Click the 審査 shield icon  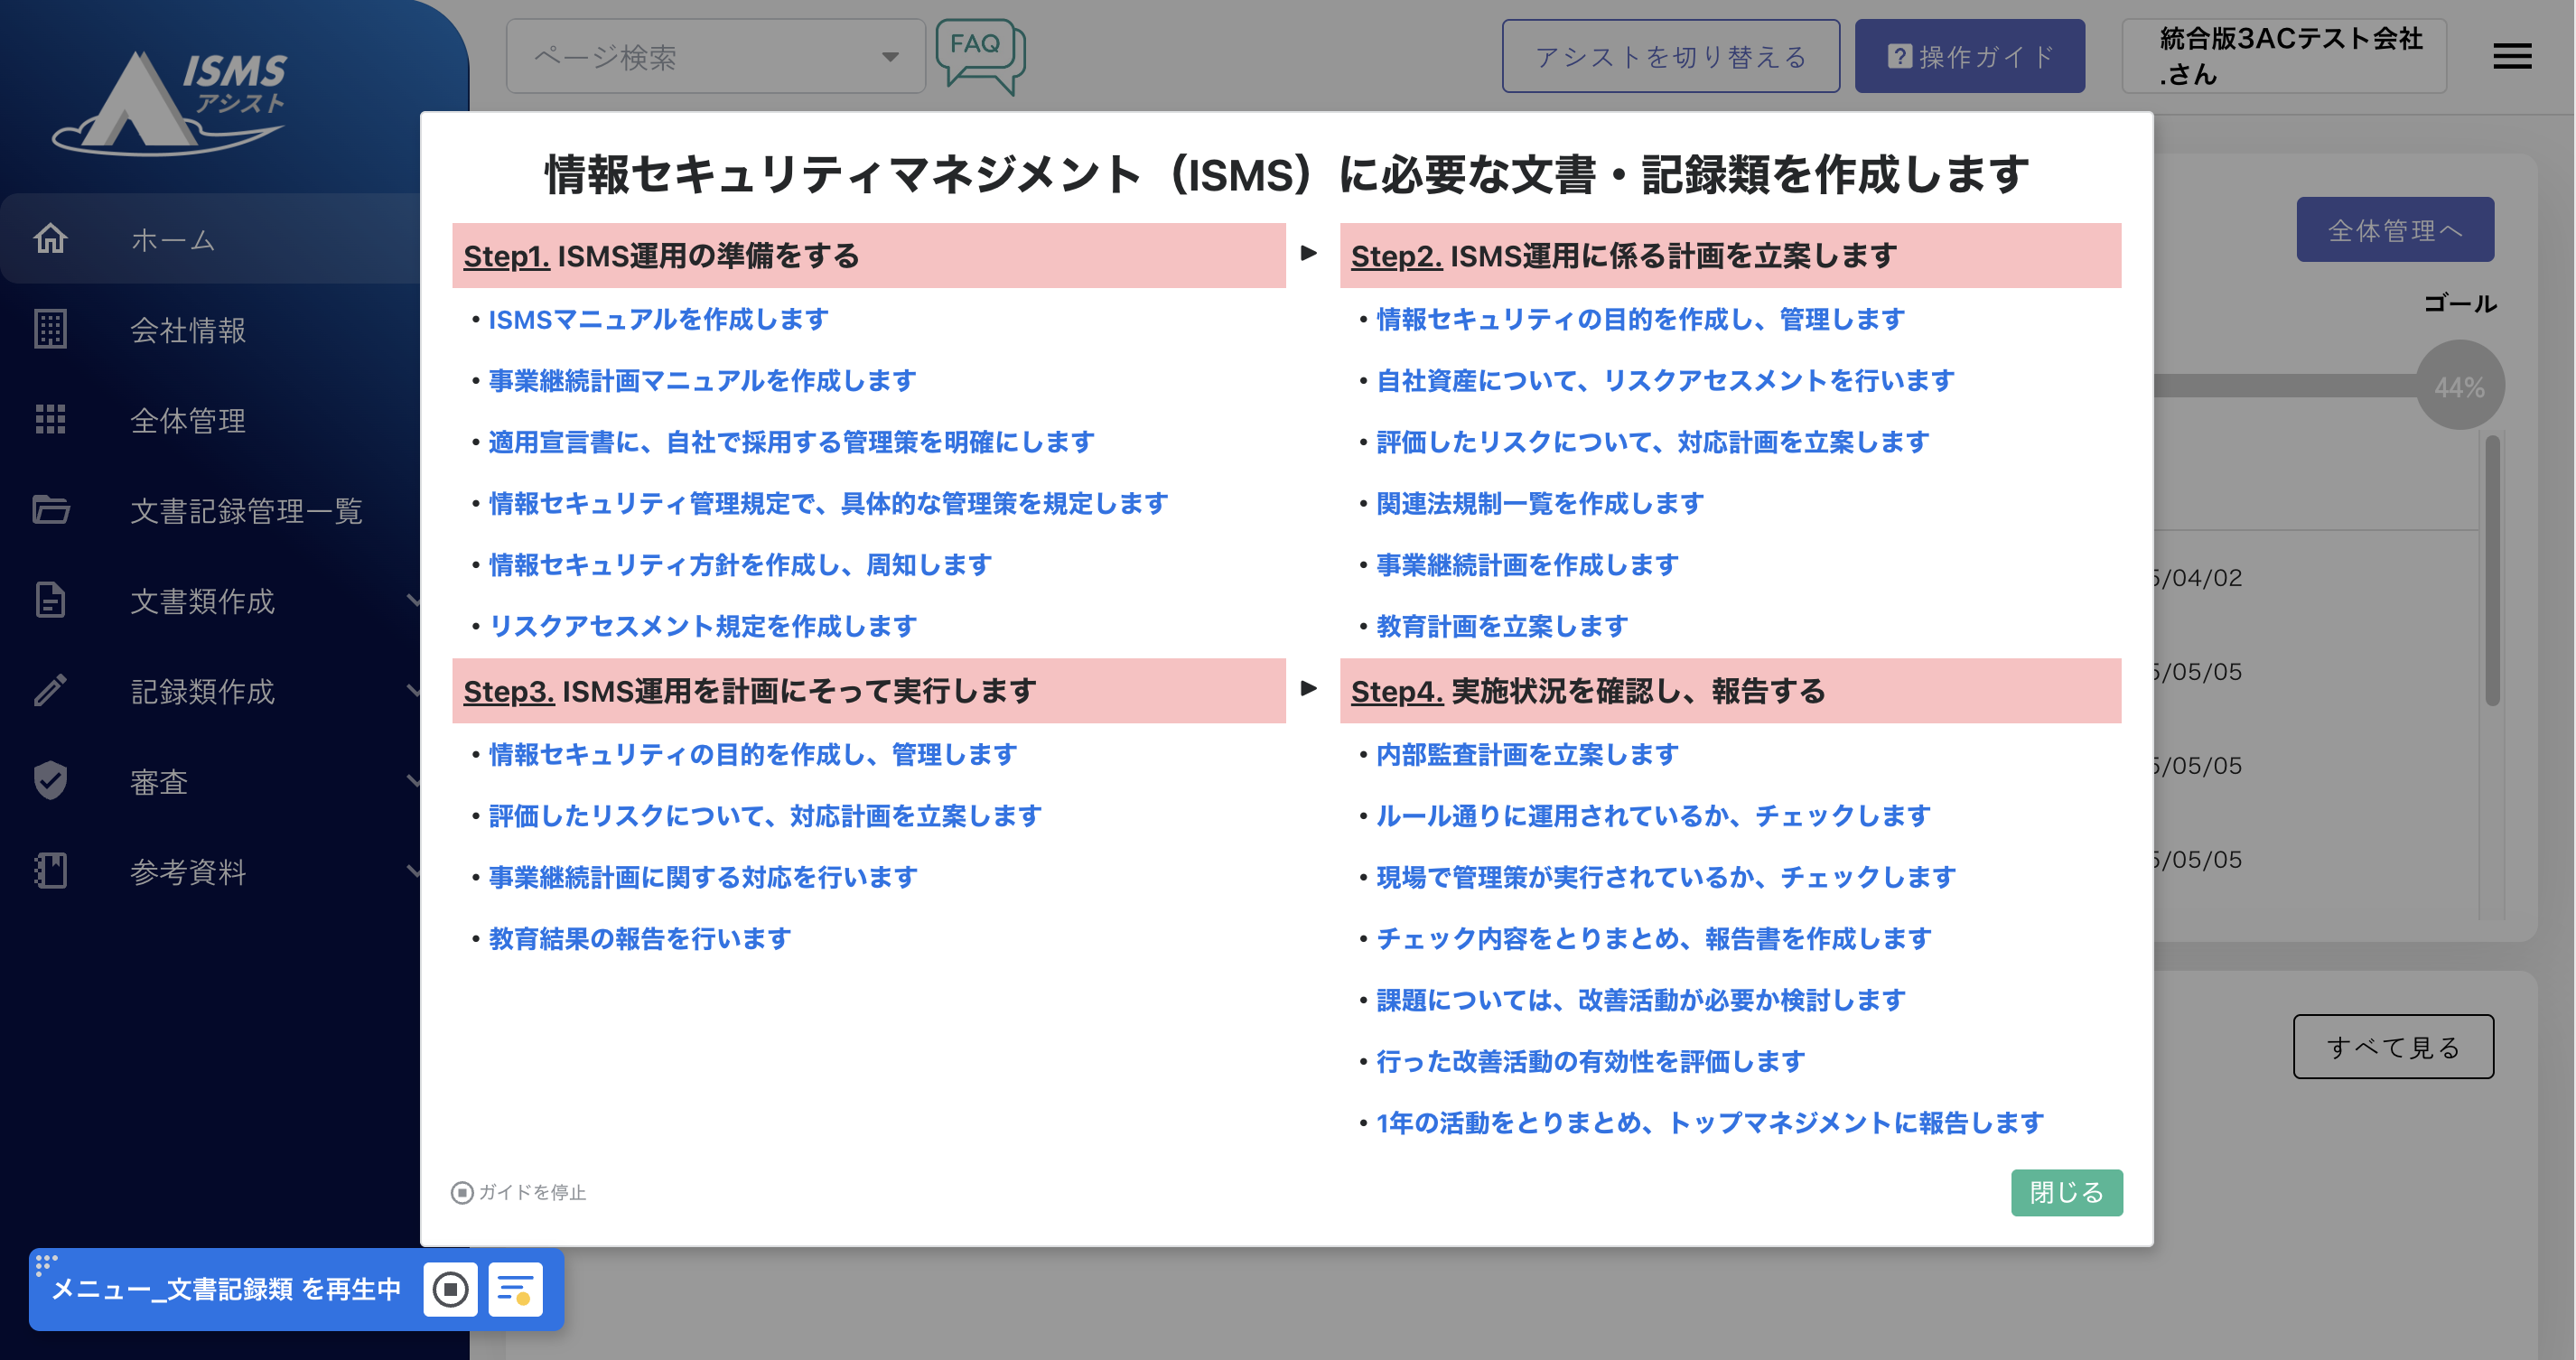pos(50,781)
